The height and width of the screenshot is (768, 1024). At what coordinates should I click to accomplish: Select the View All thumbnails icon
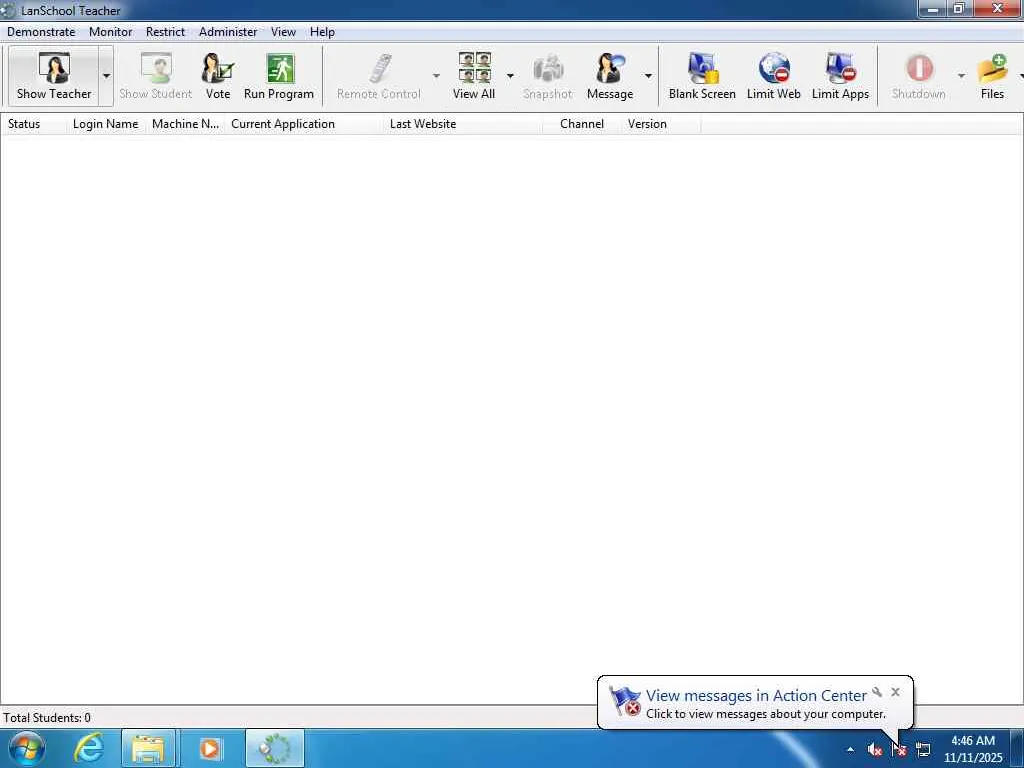(474, 76)
